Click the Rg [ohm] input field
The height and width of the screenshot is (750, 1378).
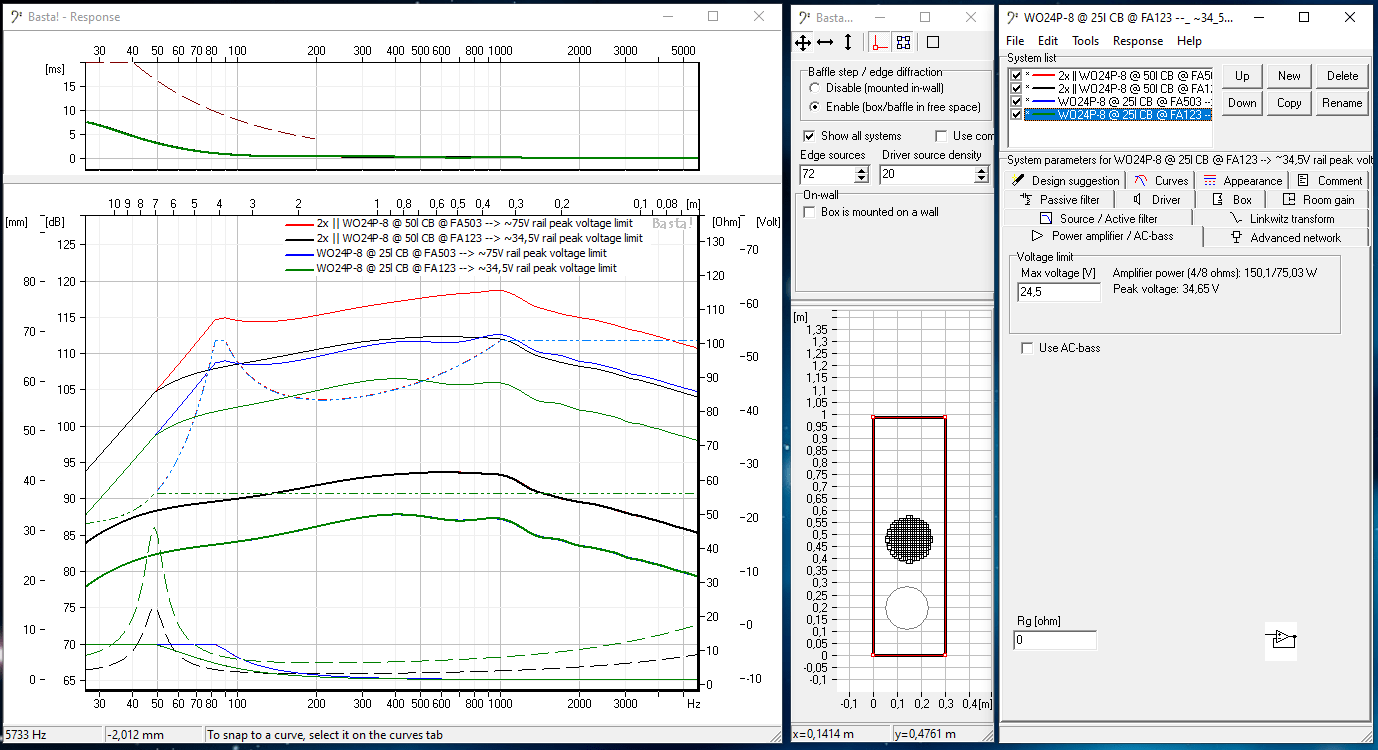[1055, 640]
